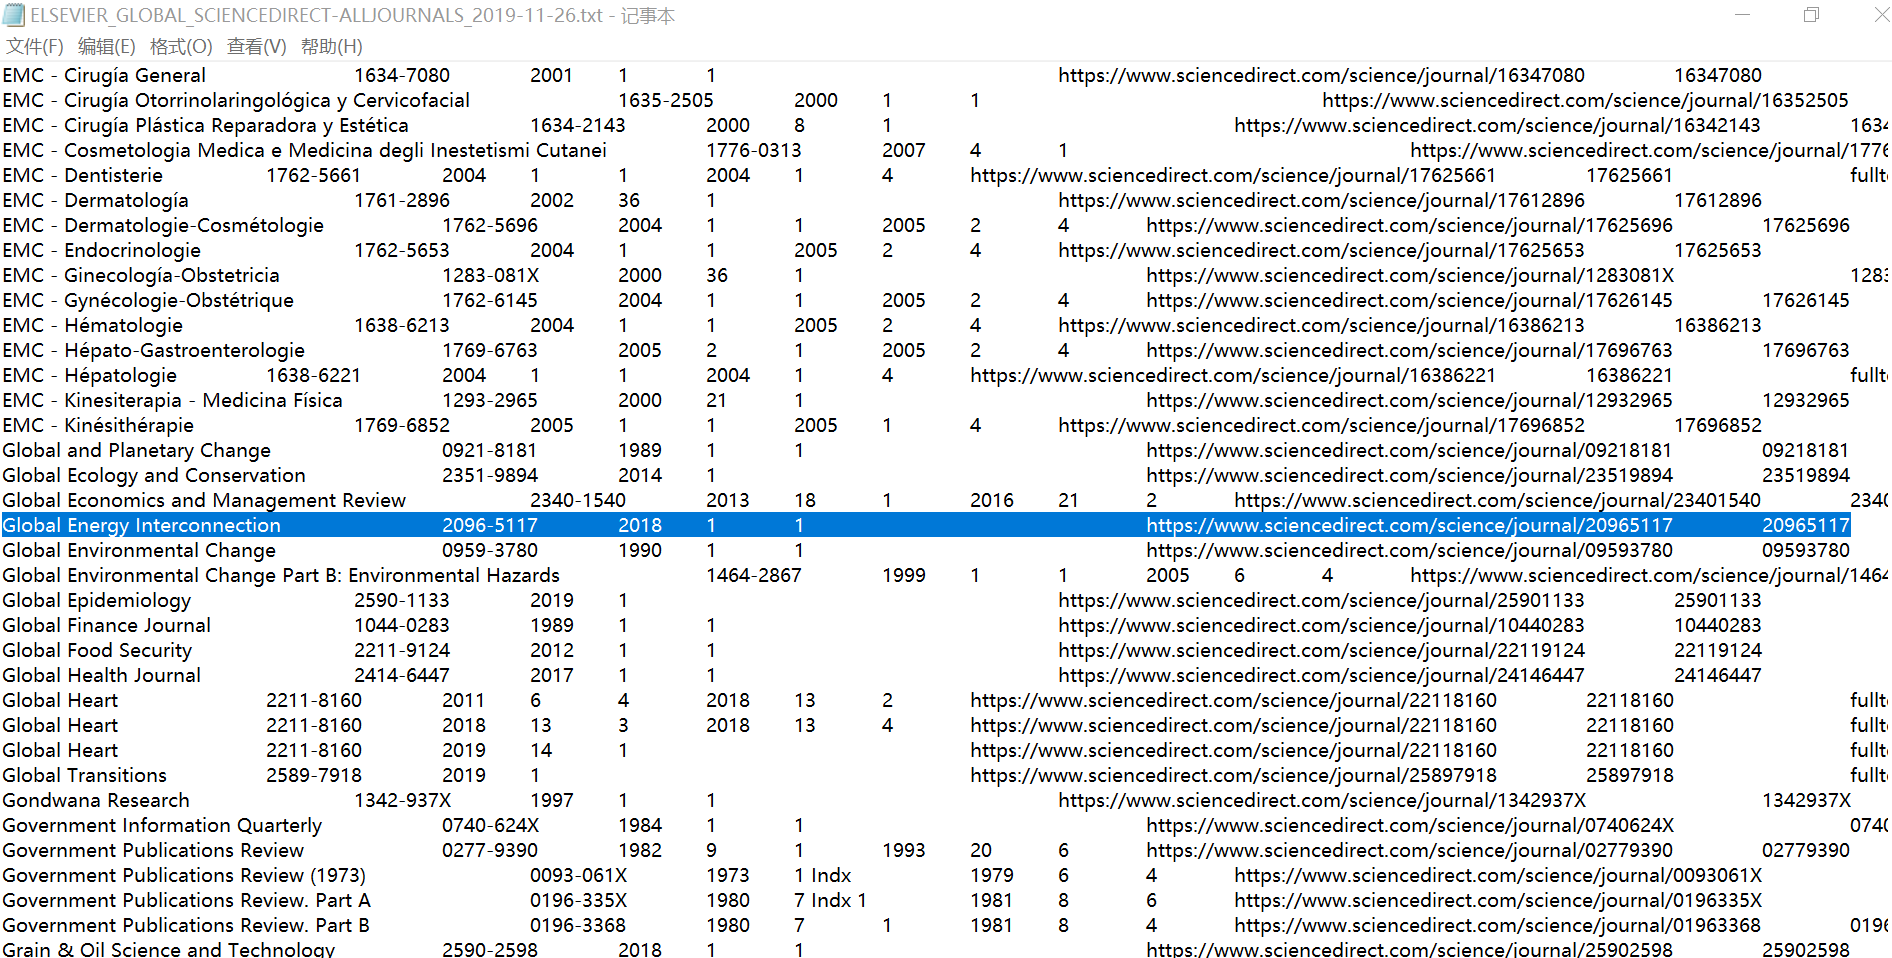The width and height of the screenshot is (1892, 958).
Task: Click the text 'EMC - Dermatología'
Action: coord(95,200)
